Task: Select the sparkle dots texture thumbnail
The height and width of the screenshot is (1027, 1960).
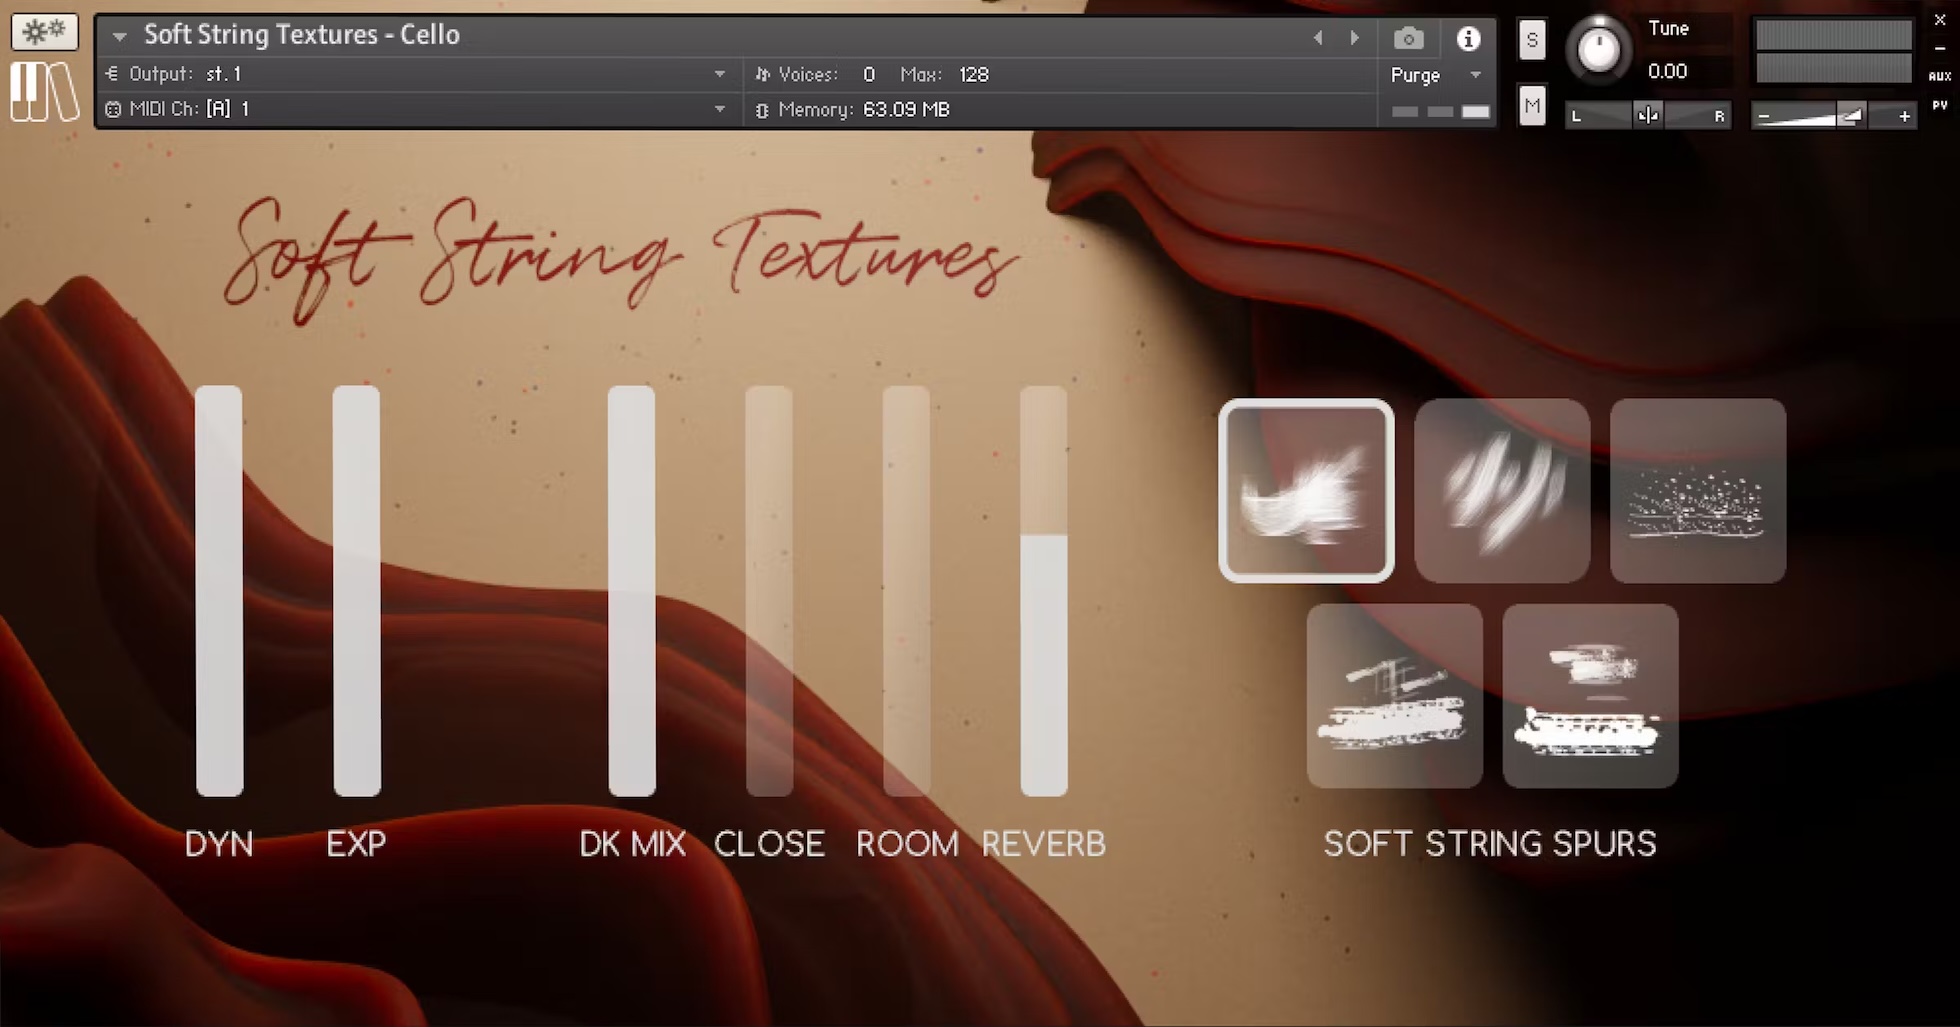Action: 1697,491
